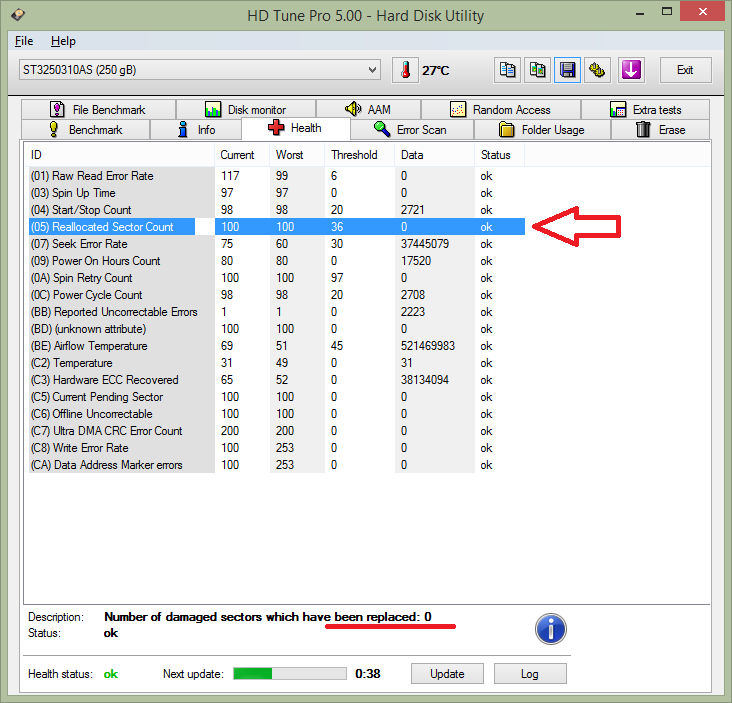Switch to the Disk monitor tab
Image resolution: width=732 pixels, height=703 pixels.
(246, 110)
